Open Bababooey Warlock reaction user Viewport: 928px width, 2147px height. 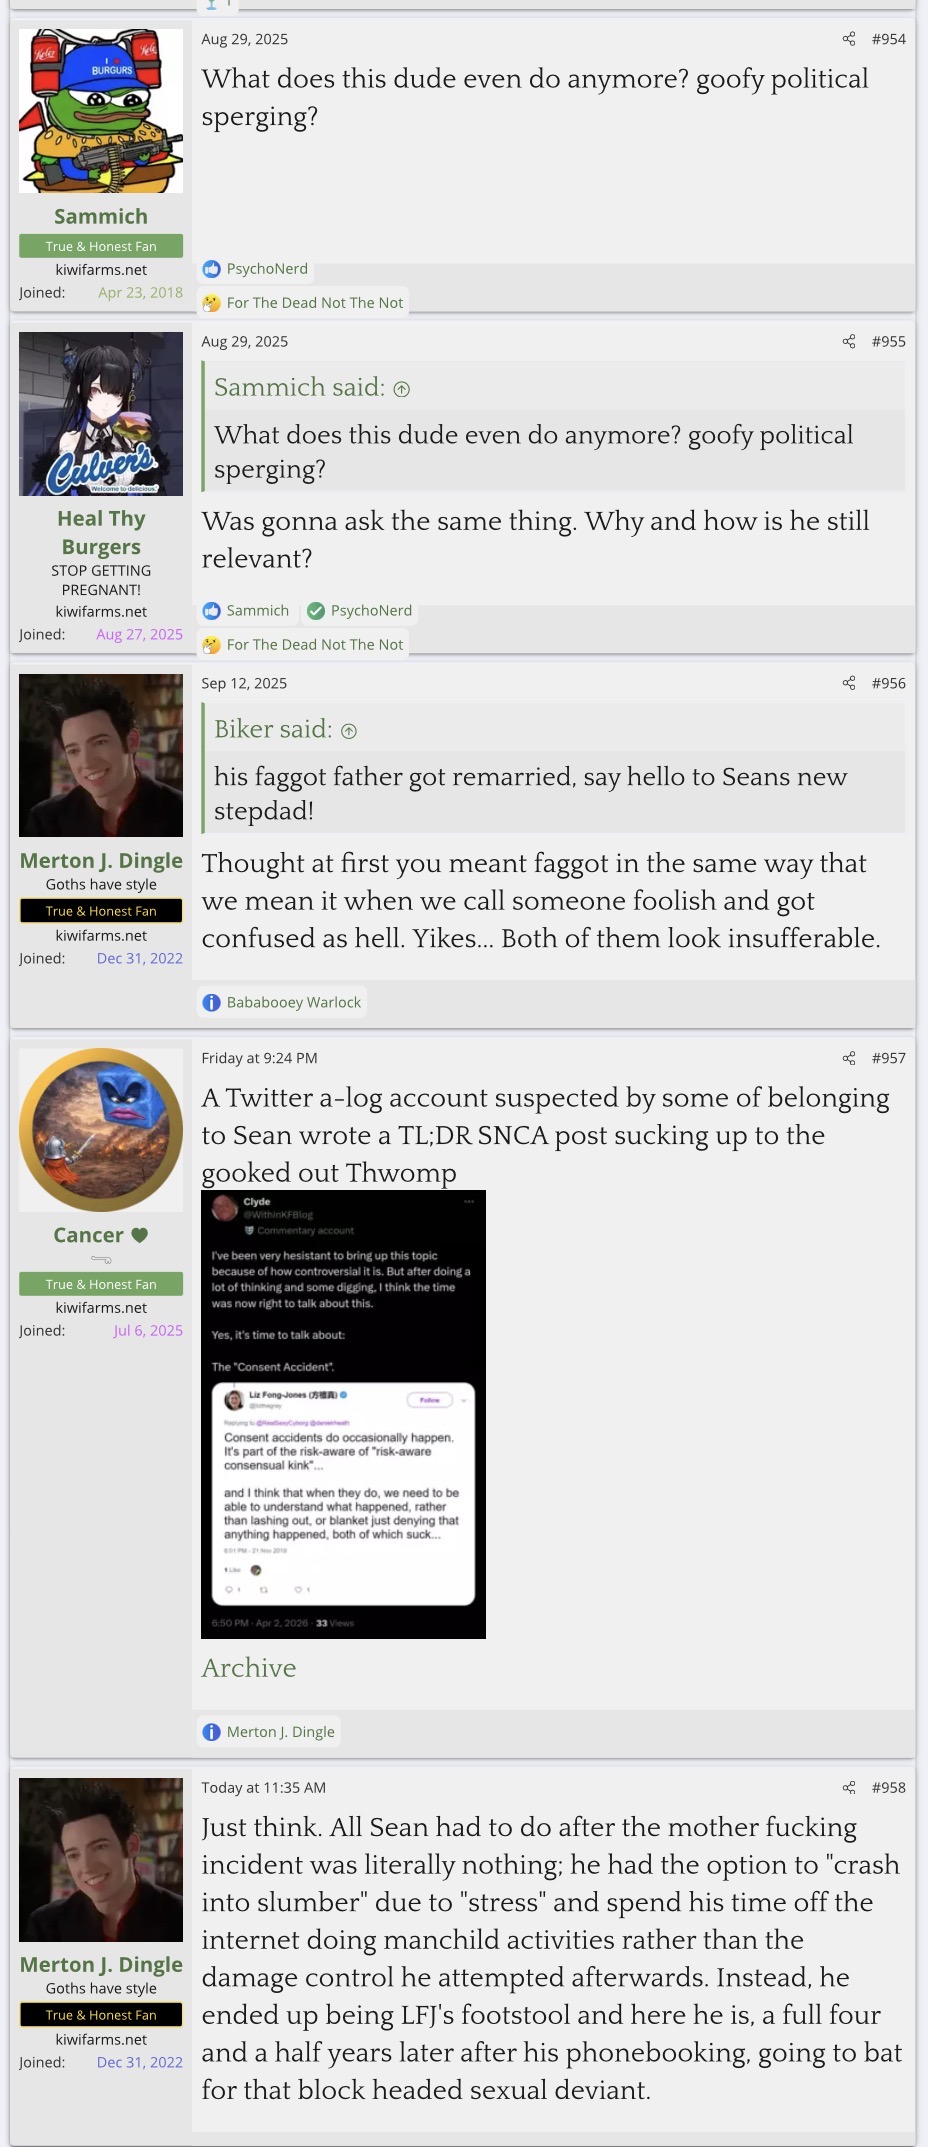[293, 1002]
